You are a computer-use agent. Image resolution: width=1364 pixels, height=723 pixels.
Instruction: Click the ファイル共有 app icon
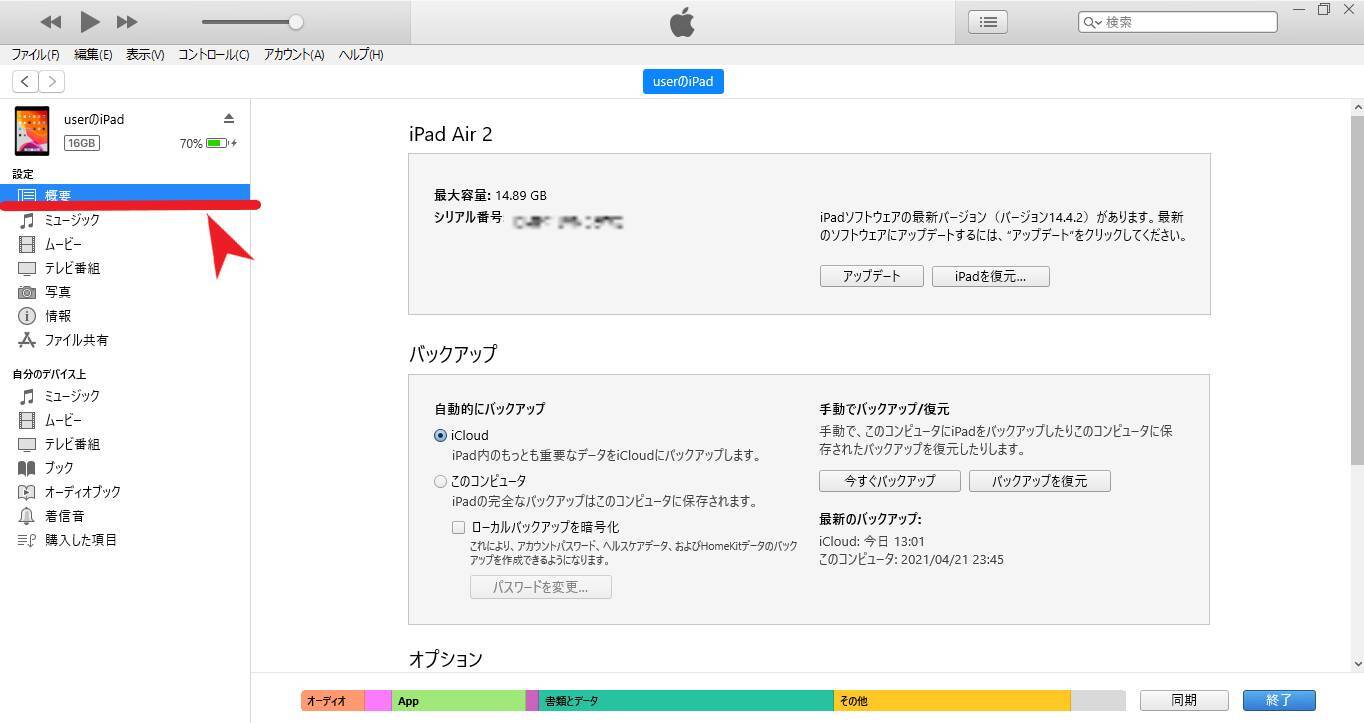pyautogui.click(x=27, y=340)
